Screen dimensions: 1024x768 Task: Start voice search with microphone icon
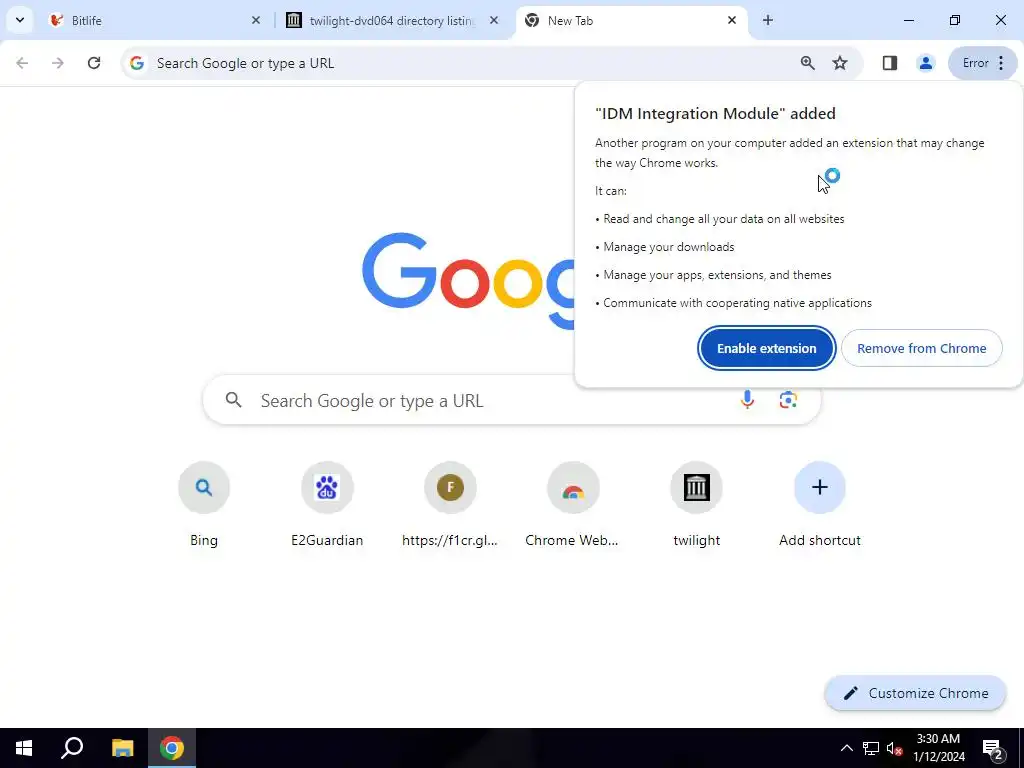(x=748, y=400)
